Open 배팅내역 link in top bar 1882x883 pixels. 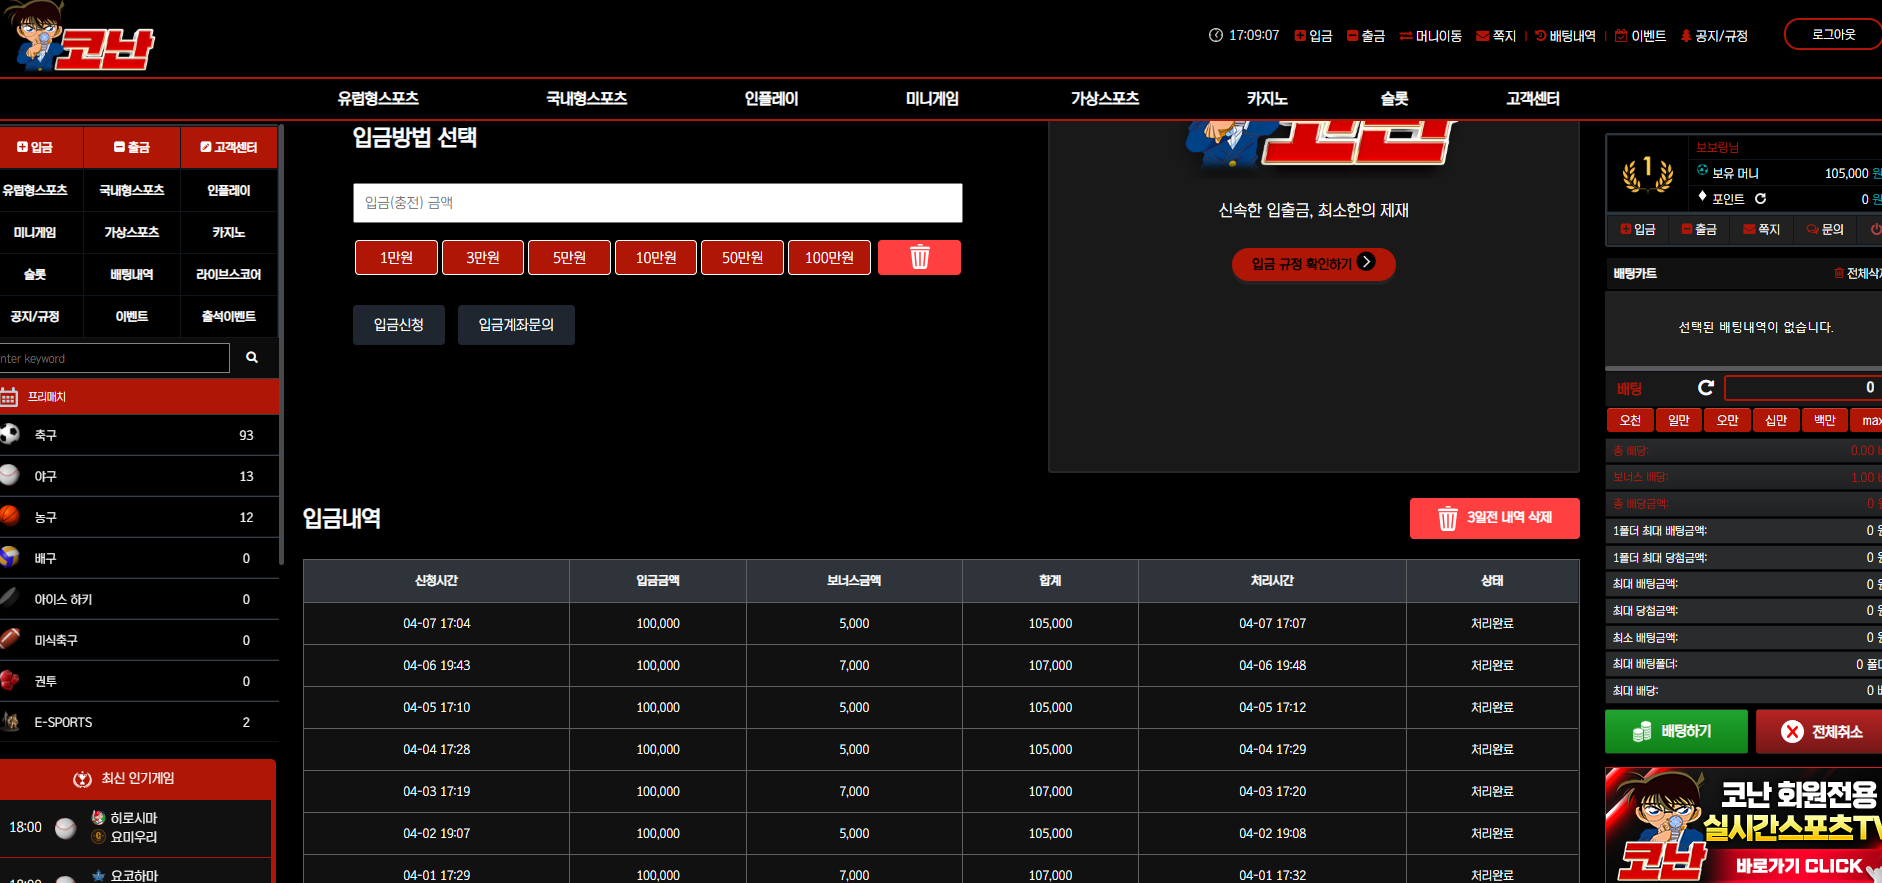[x=1565, y=36]
